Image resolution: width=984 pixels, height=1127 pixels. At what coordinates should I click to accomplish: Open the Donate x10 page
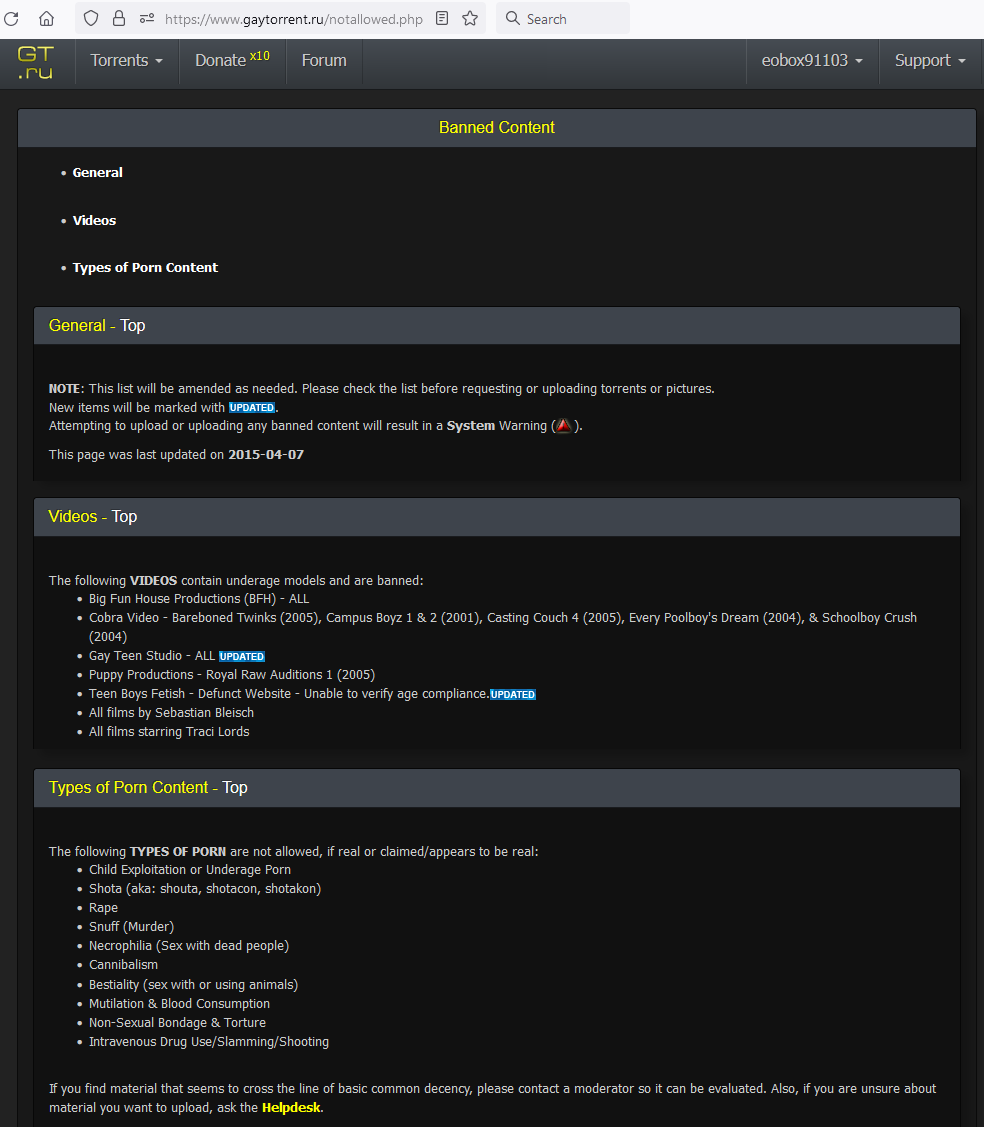click(232, 61)
